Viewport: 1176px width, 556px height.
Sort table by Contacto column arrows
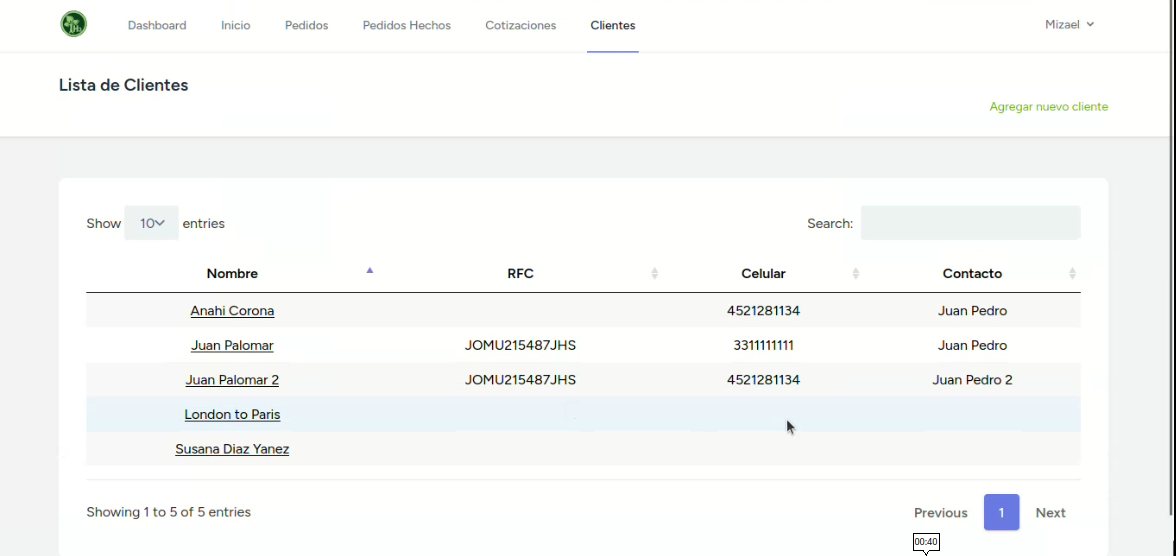point(1072,274)
